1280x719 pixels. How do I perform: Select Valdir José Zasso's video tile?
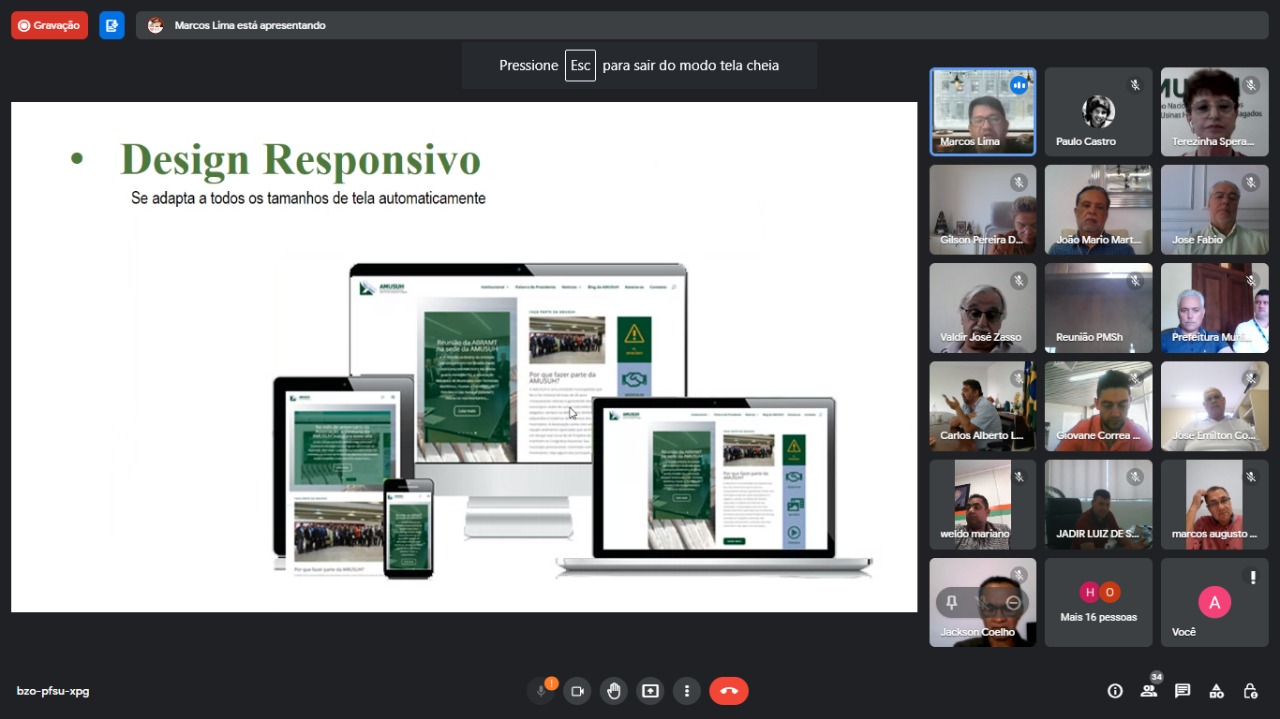pos(983,308)
